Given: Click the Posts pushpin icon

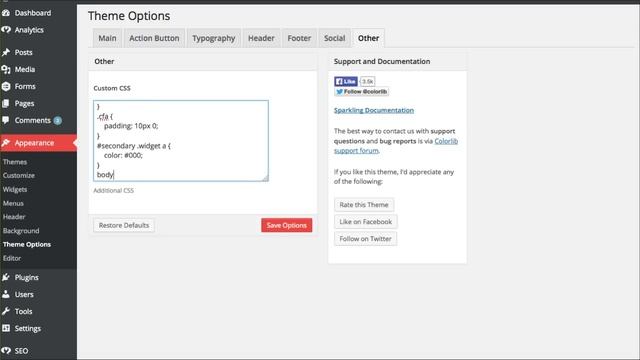Looking at the screenshot, I should (6, 52).
